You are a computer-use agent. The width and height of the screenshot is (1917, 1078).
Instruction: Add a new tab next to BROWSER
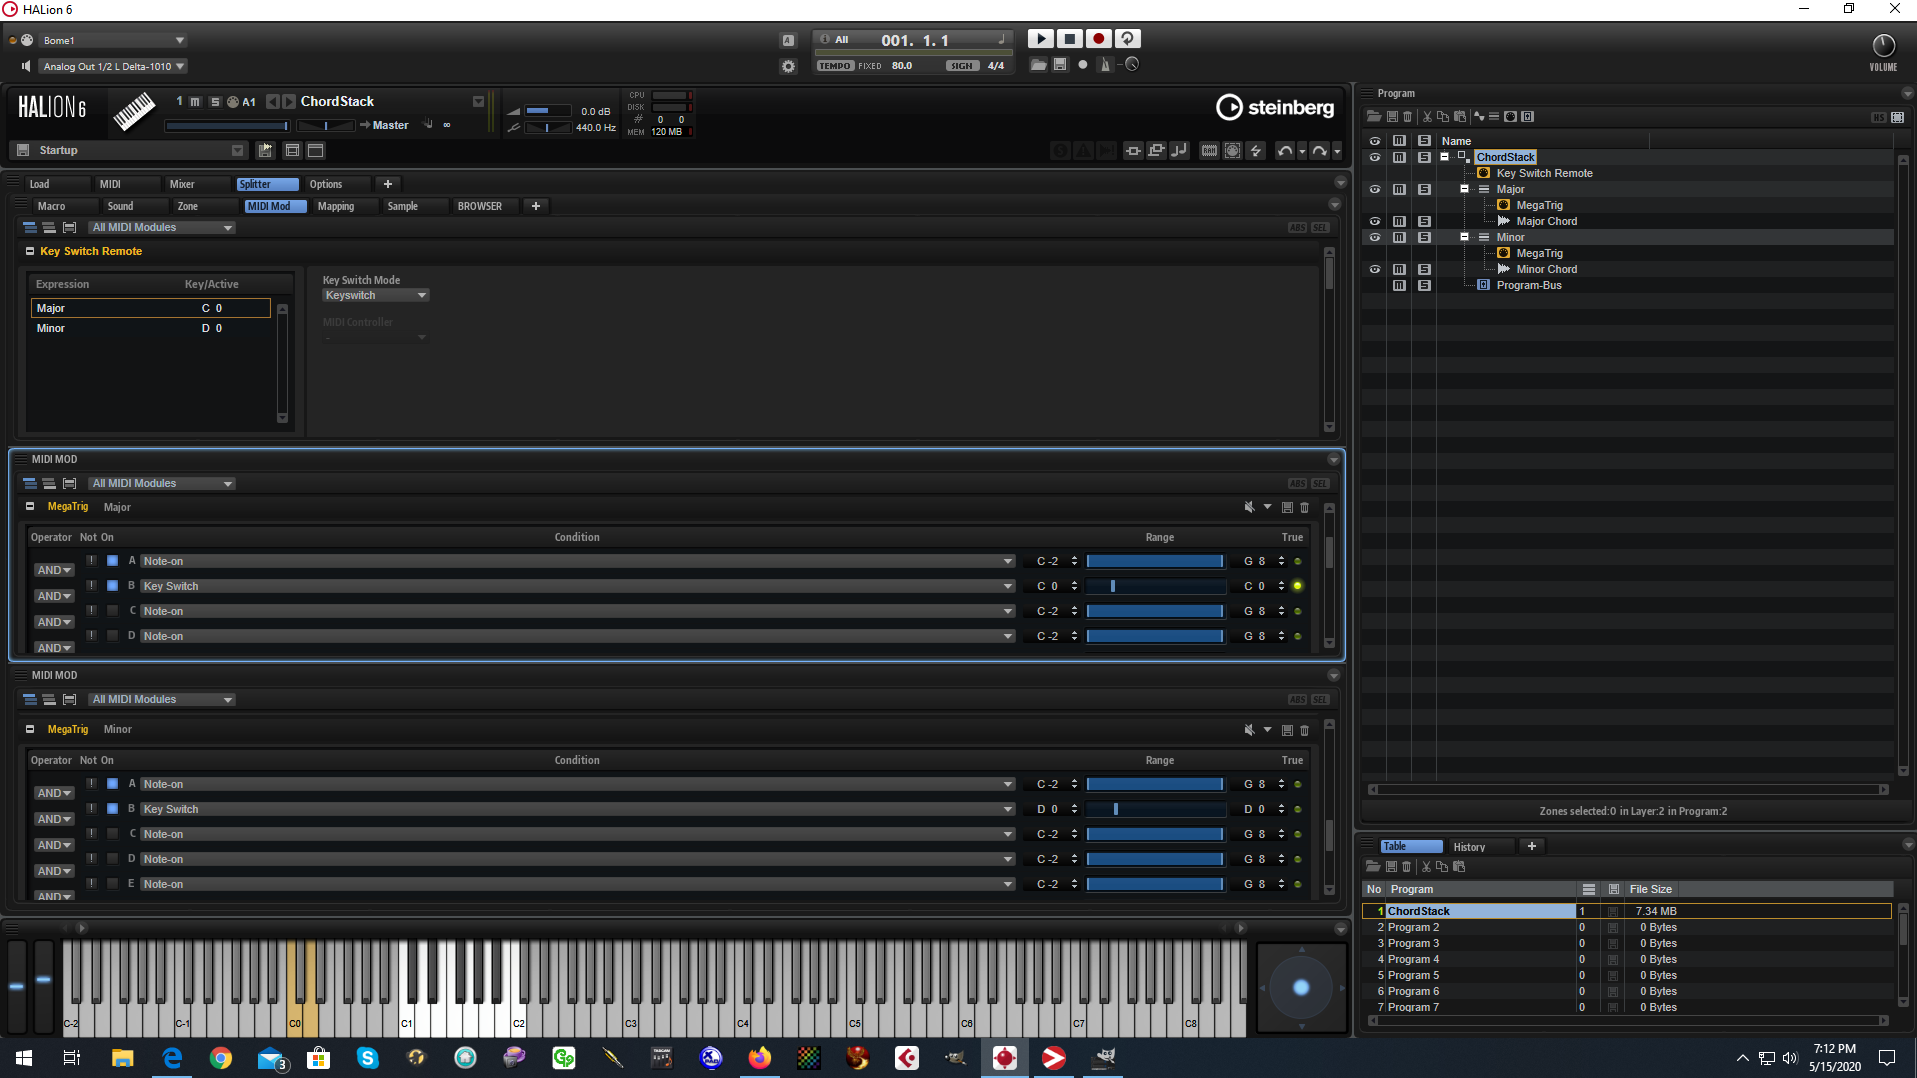[x=536, y=206]
